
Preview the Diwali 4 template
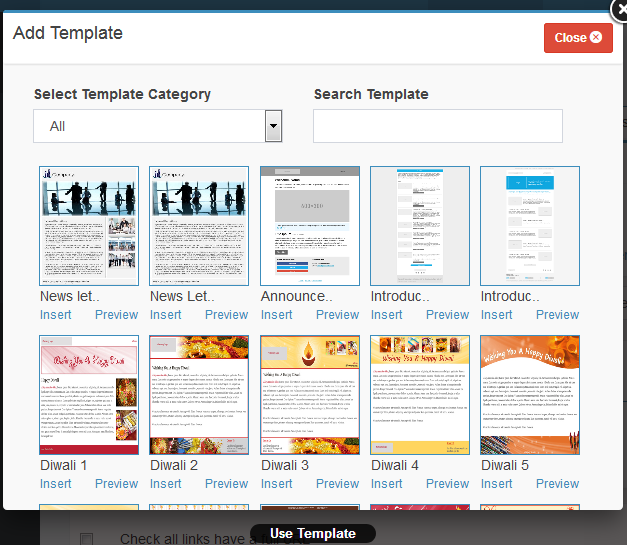[447, 484]
